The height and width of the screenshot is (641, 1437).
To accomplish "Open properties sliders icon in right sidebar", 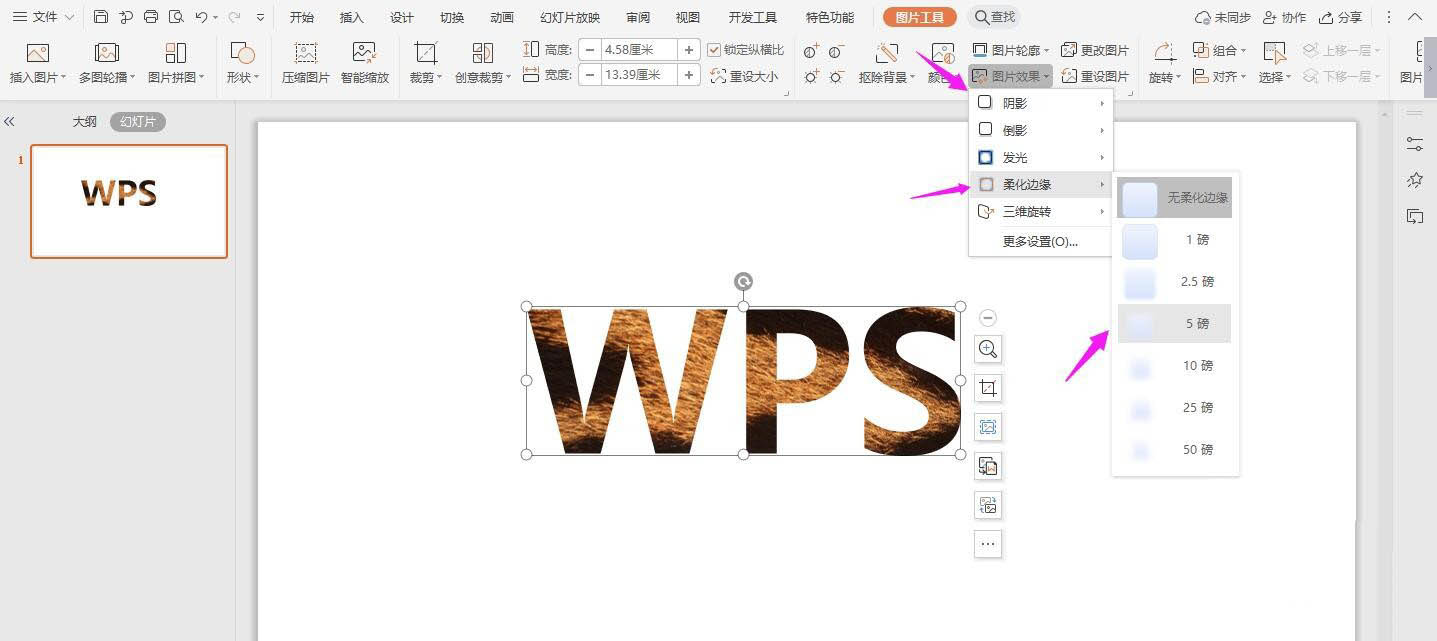I will (x=1415, y=144).
